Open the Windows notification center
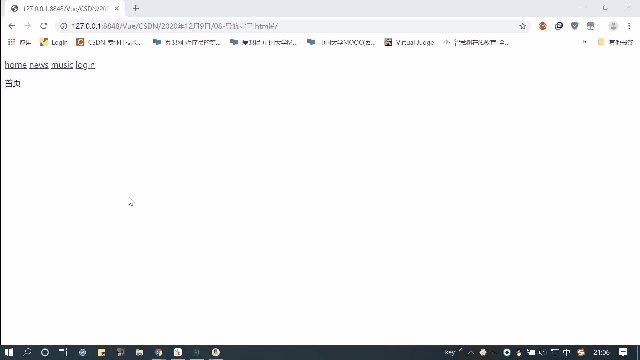 click(623, 352)
